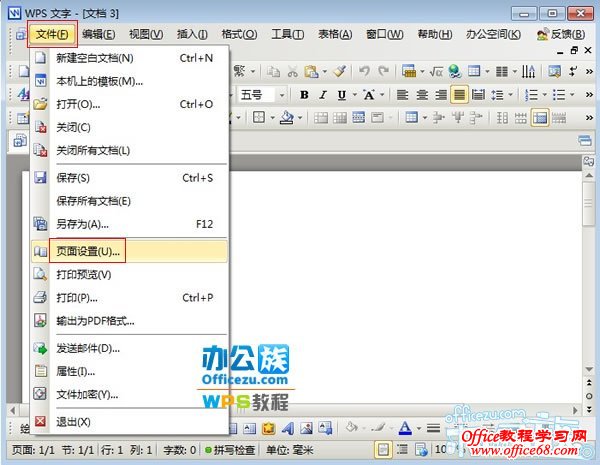Click the columns layout icon
The image size is (600, 465).
(502, 72)
